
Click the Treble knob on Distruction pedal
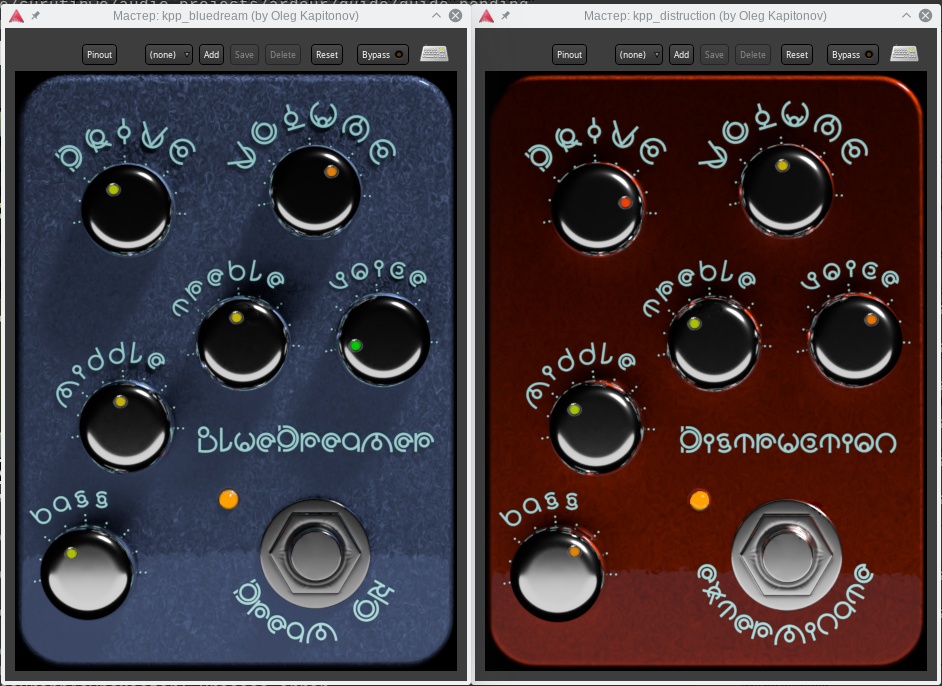click(714, 343)
